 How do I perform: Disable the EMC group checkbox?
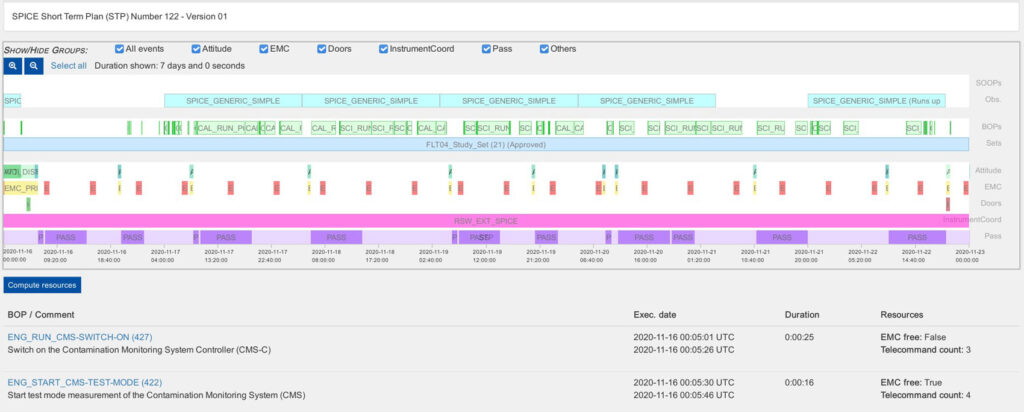(262, 48)
